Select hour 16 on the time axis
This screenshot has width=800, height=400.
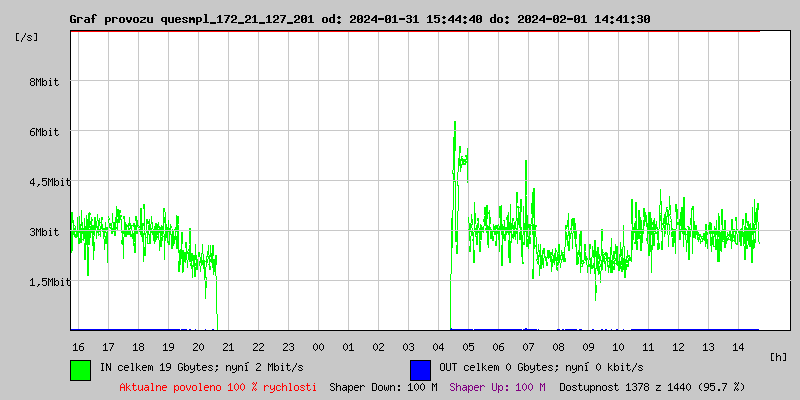(78, 346)
